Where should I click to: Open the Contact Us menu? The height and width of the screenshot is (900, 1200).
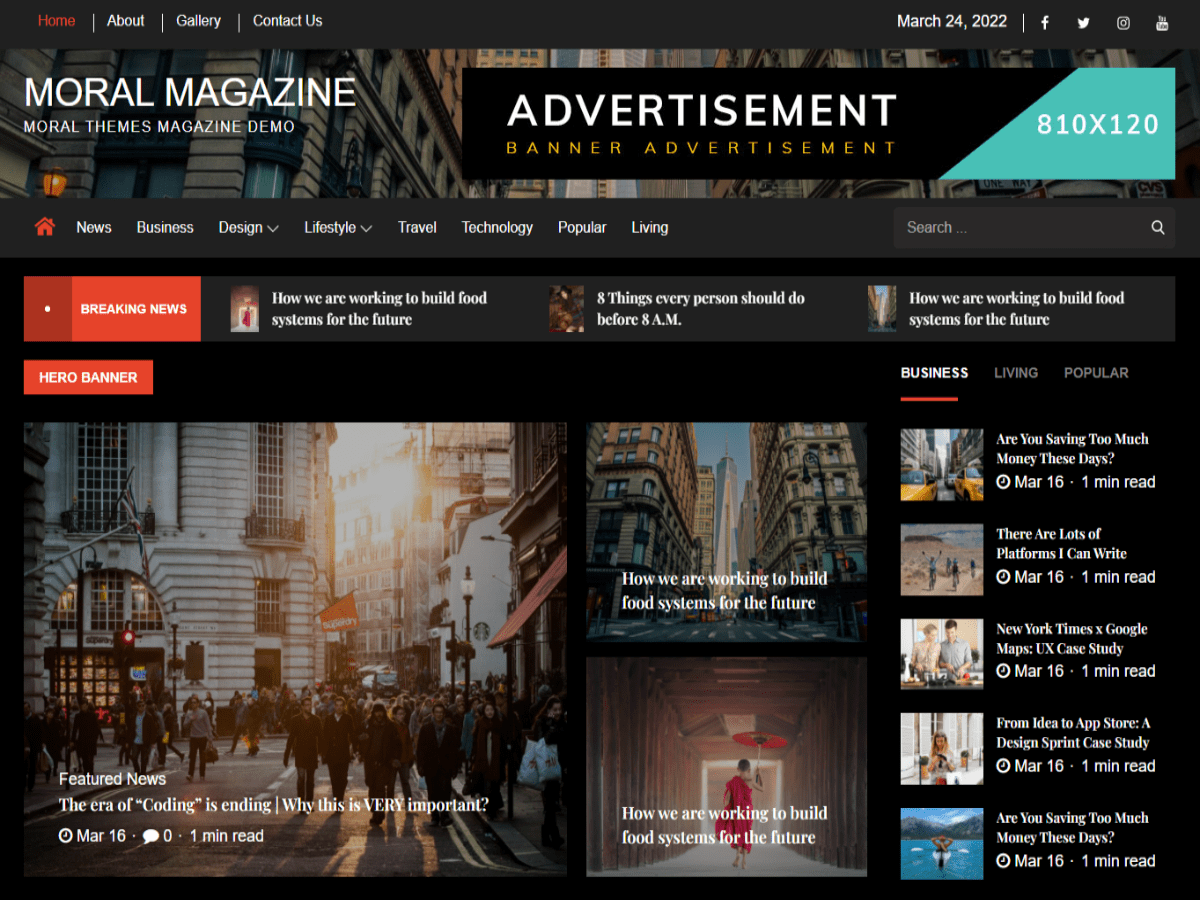tap(287, 20)
